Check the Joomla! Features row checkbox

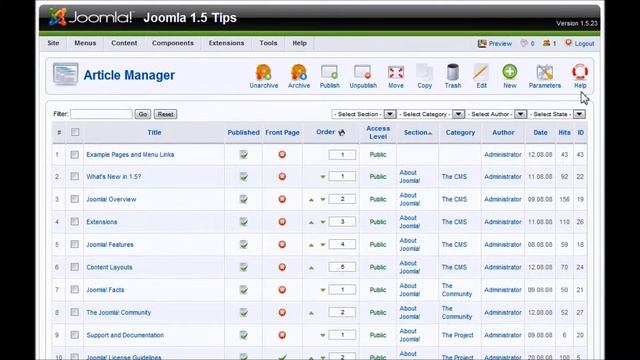pyautogui.click(x=74, y=244)
